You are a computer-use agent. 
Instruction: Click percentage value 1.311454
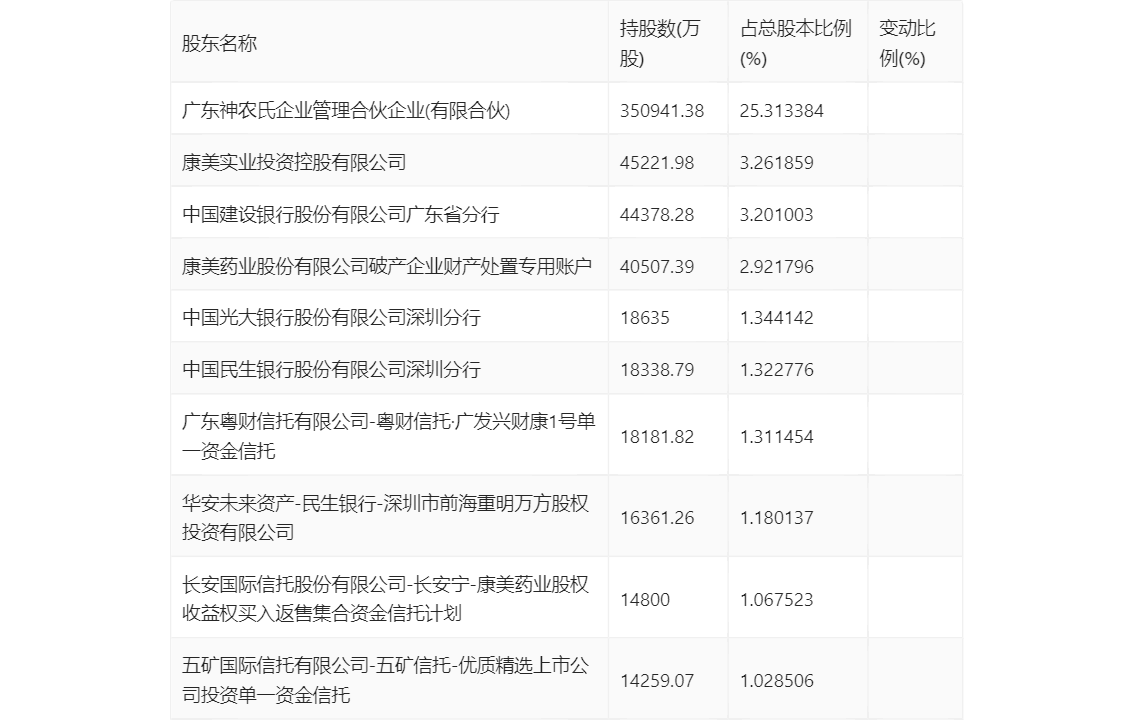(x=777, y=437)
